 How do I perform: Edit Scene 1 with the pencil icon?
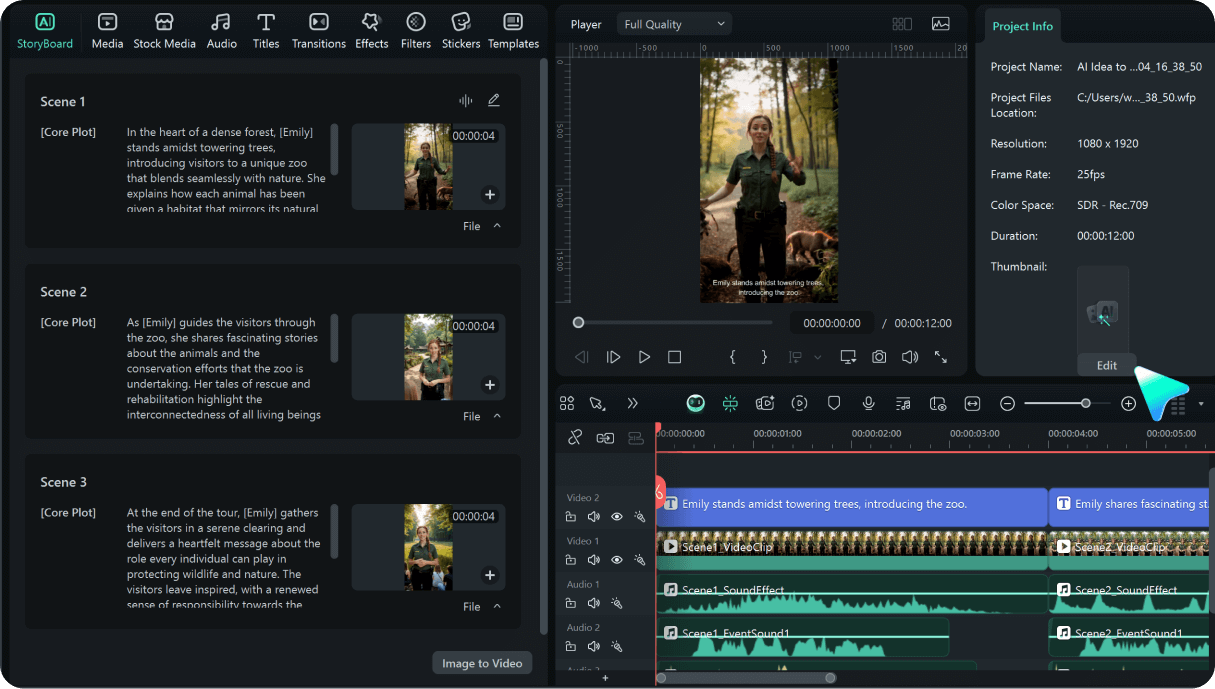[x=493, y=101]
